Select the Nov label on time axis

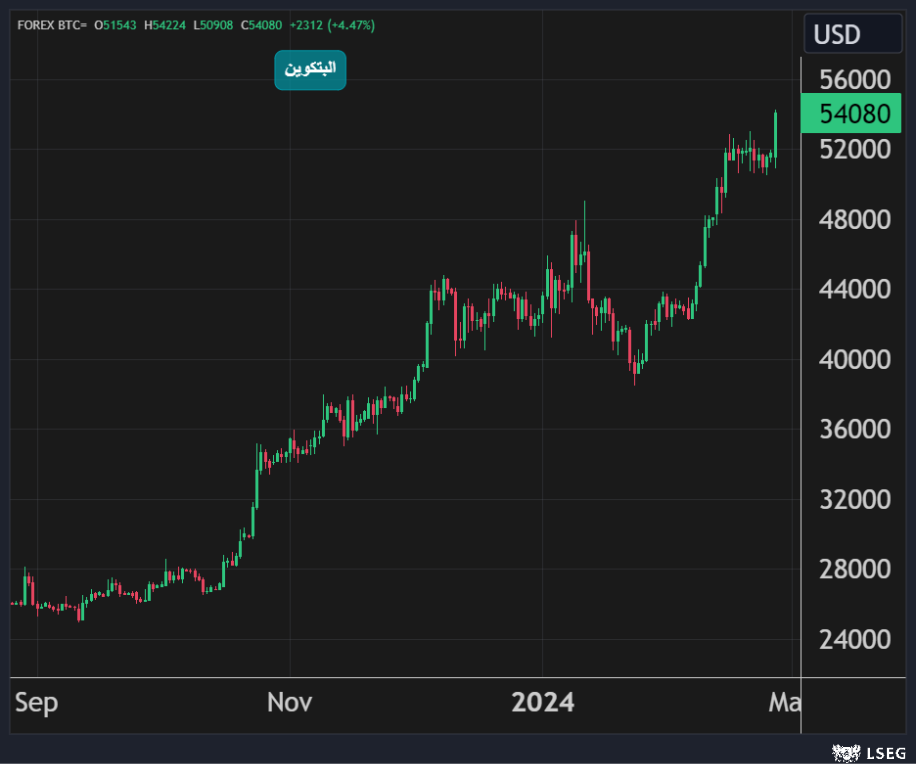[x=290, y=703]
